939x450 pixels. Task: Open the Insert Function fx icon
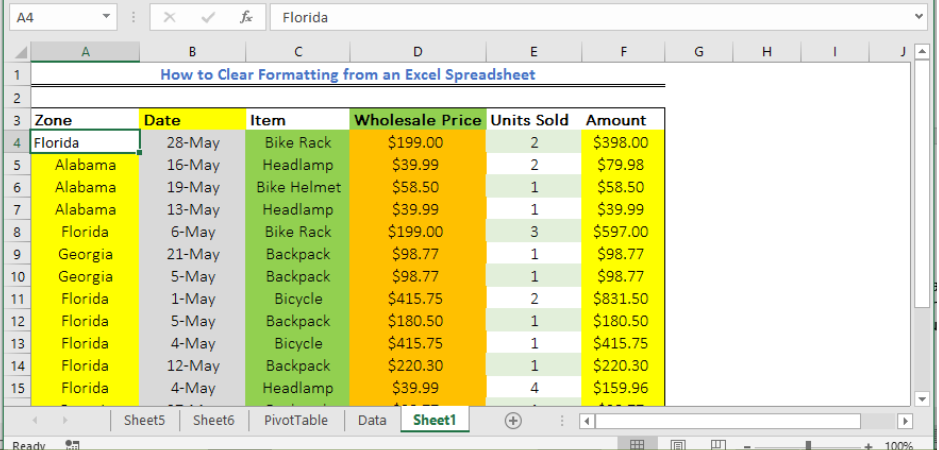point(246,17)
